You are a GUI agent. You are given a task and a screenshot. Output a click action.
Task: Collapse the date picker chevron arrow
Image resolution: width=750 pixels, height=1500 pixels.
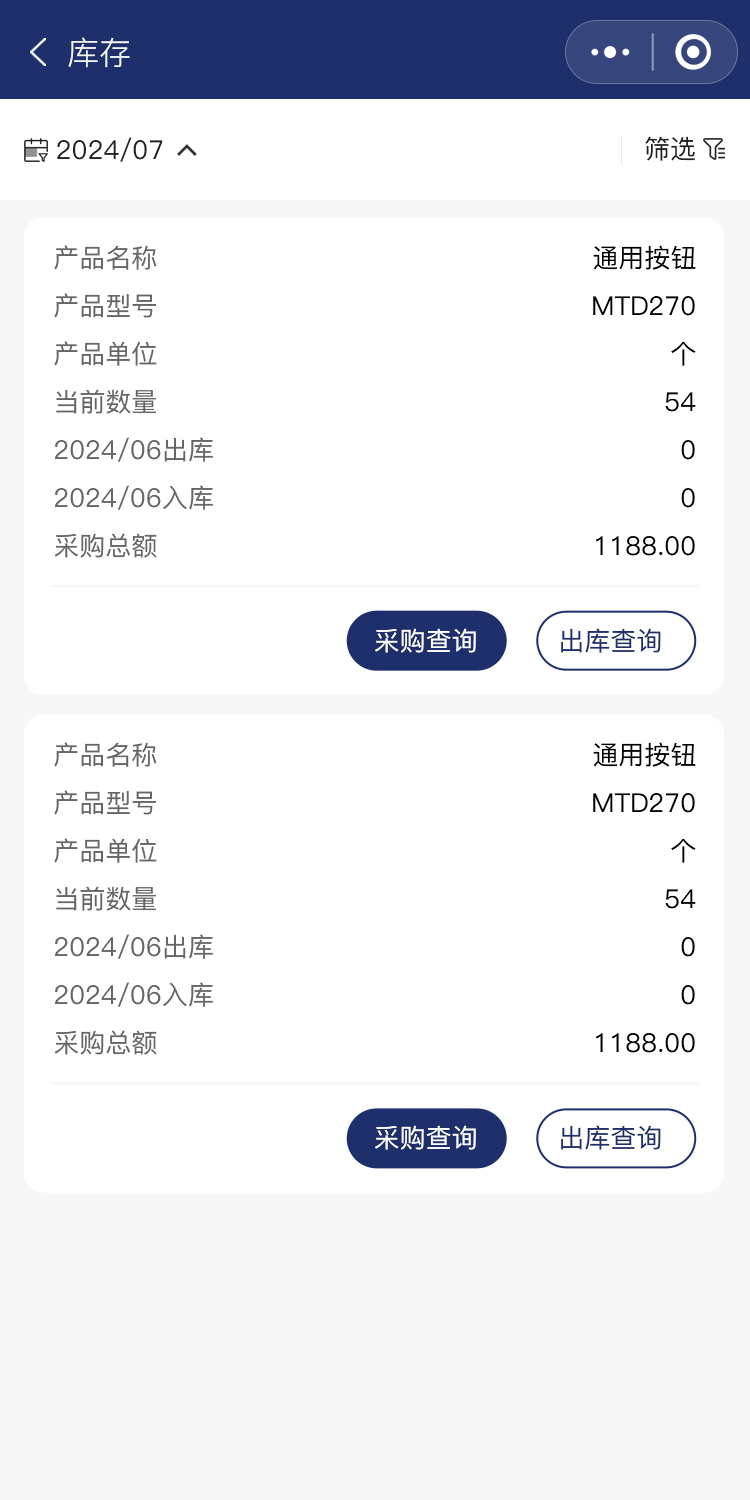point(187,150)
